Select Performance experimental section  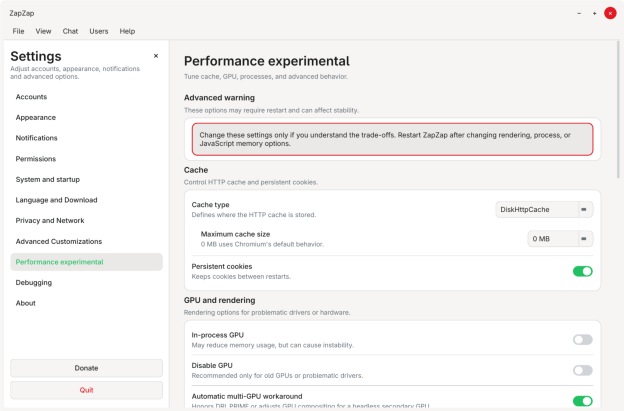pyautogui.click(x=86, y=262)
